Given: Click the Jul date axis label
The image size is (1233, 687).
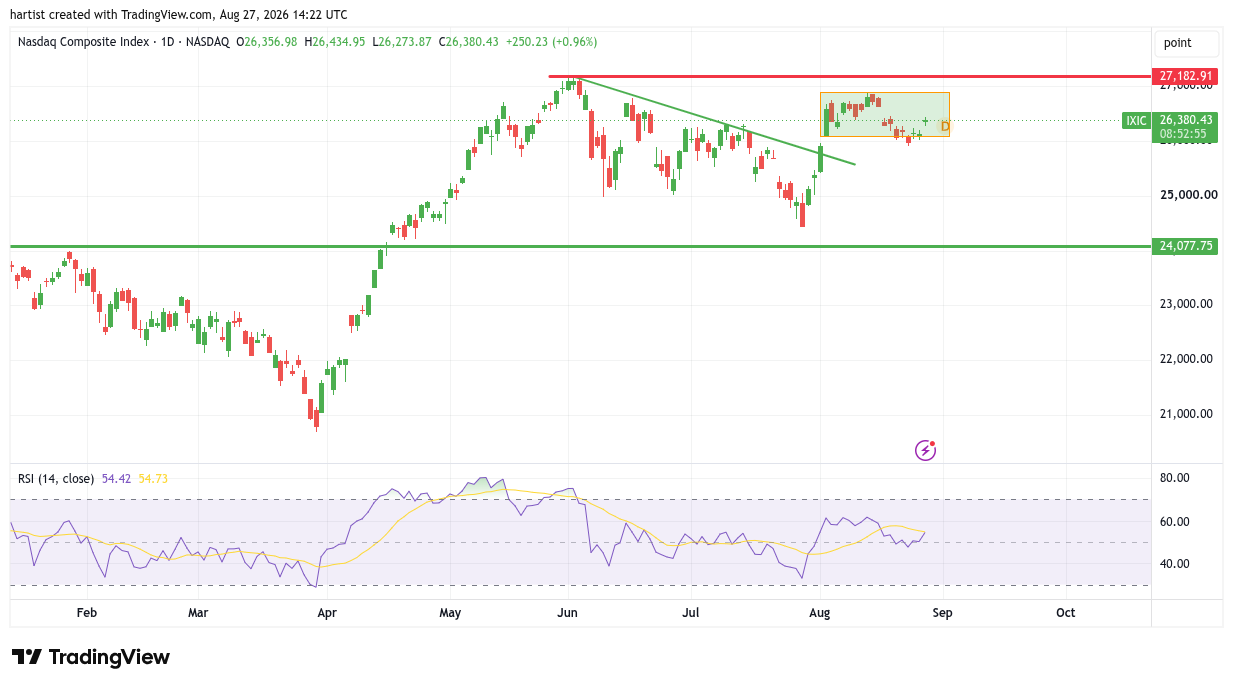Looking at the screenshot, I should 690,613.
